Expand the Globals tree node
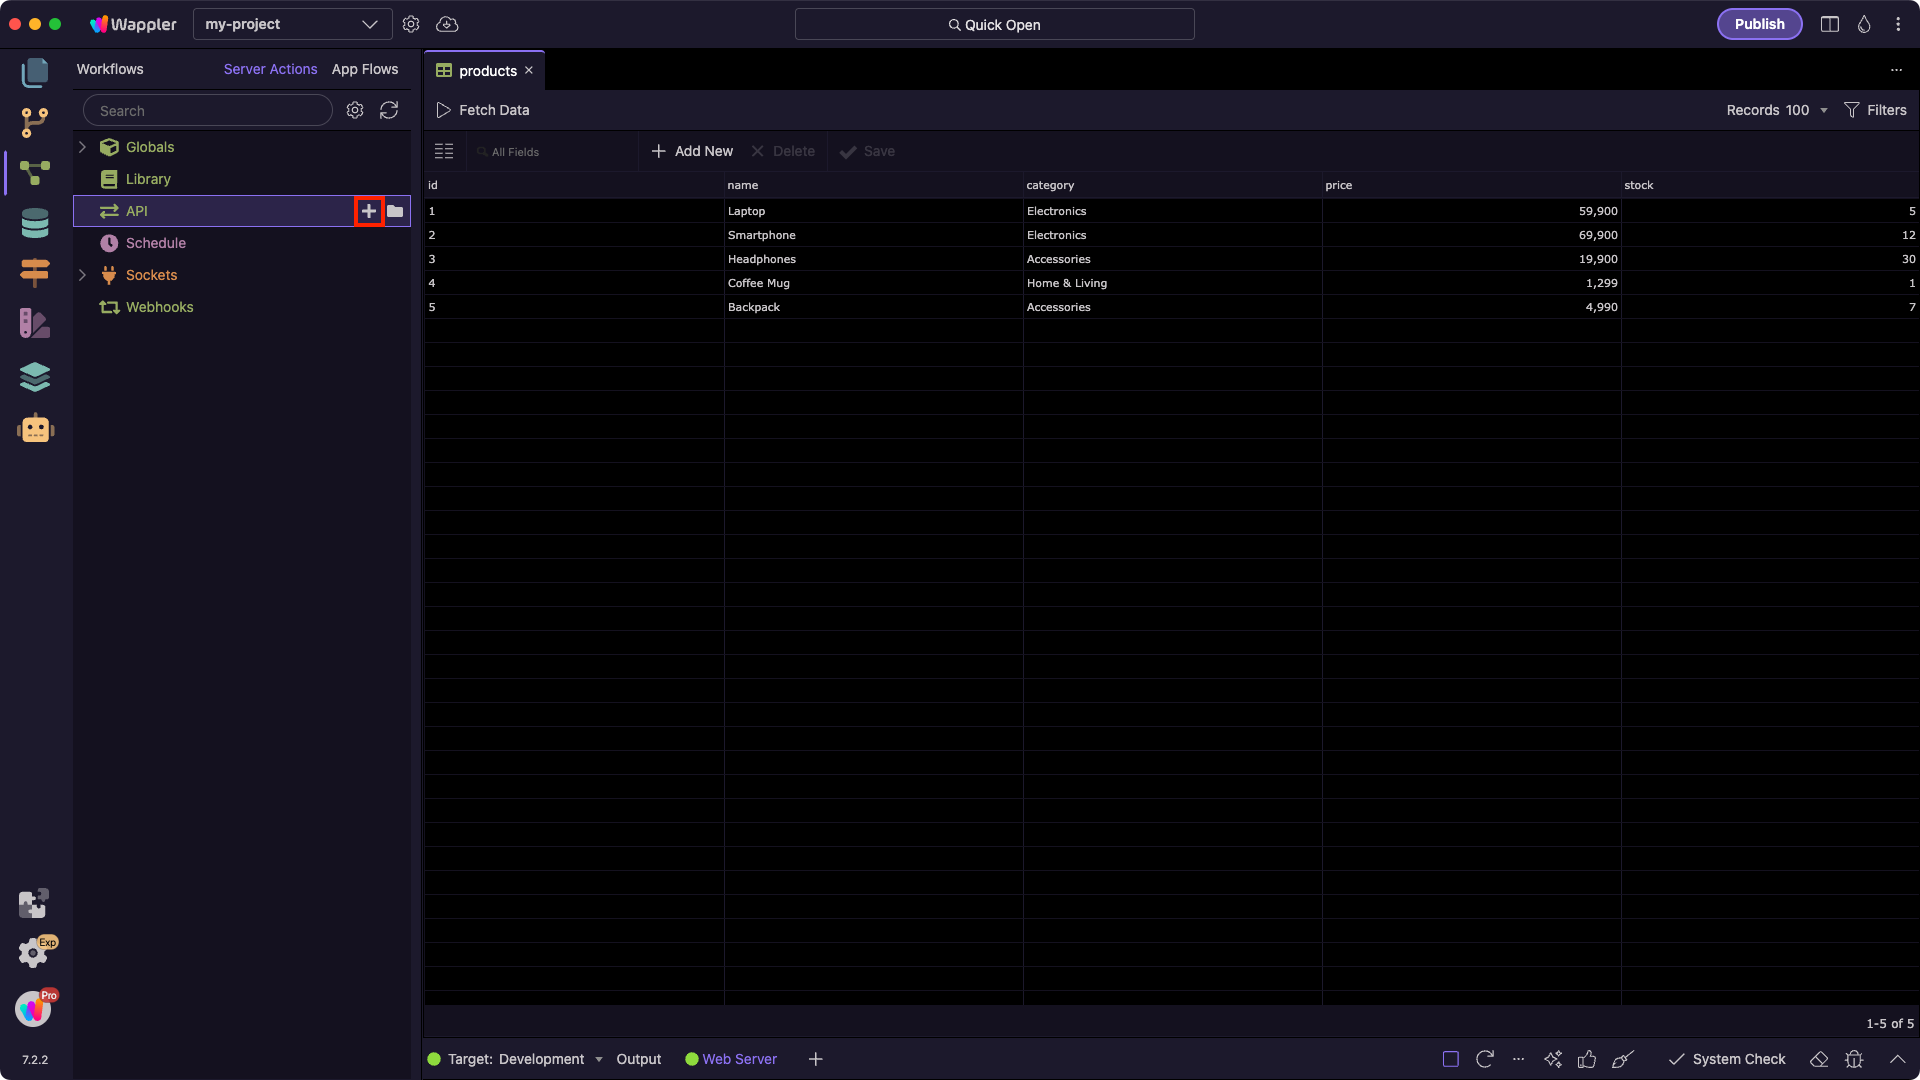Viewport: 1920px width, 1080px height. (83, 147)
